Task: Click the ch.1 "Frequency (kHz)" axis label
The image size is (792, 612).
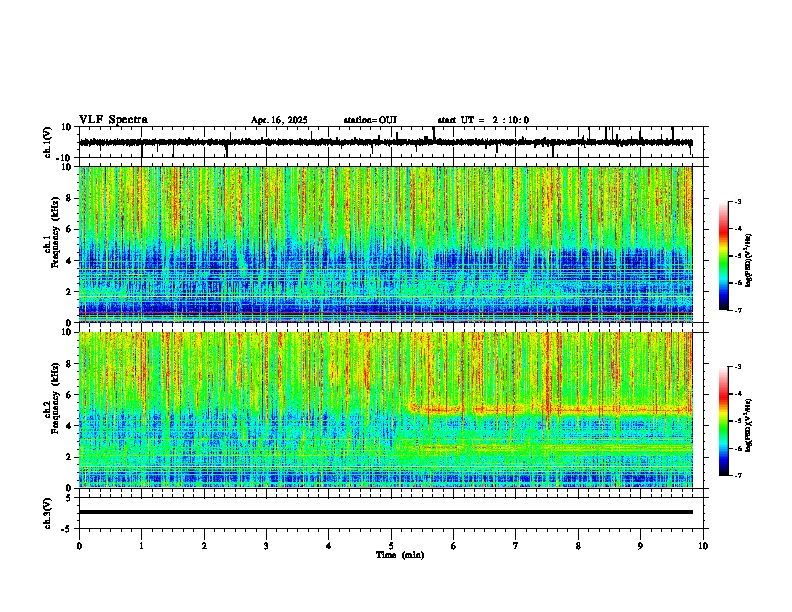Action: click(x=55, y=233)
